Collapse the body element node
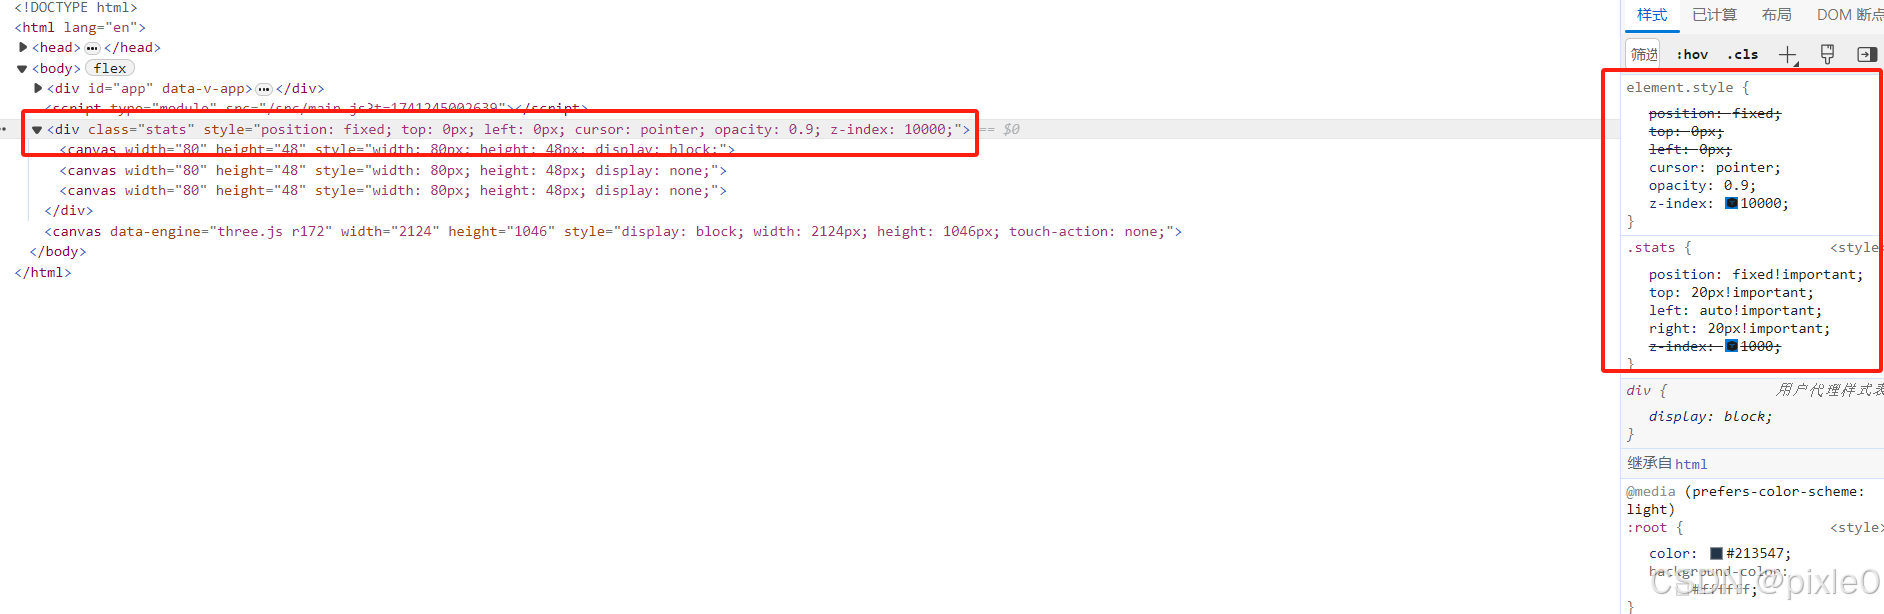The width and height of the screenshot is (1884, 614). pos(22,69)
